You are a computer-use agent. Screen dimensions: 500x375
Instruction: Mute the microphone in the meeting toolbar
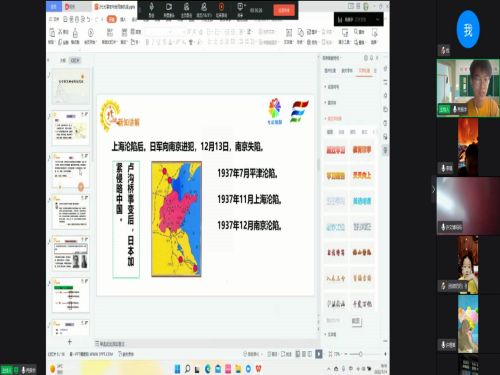[x=151, y=10]
